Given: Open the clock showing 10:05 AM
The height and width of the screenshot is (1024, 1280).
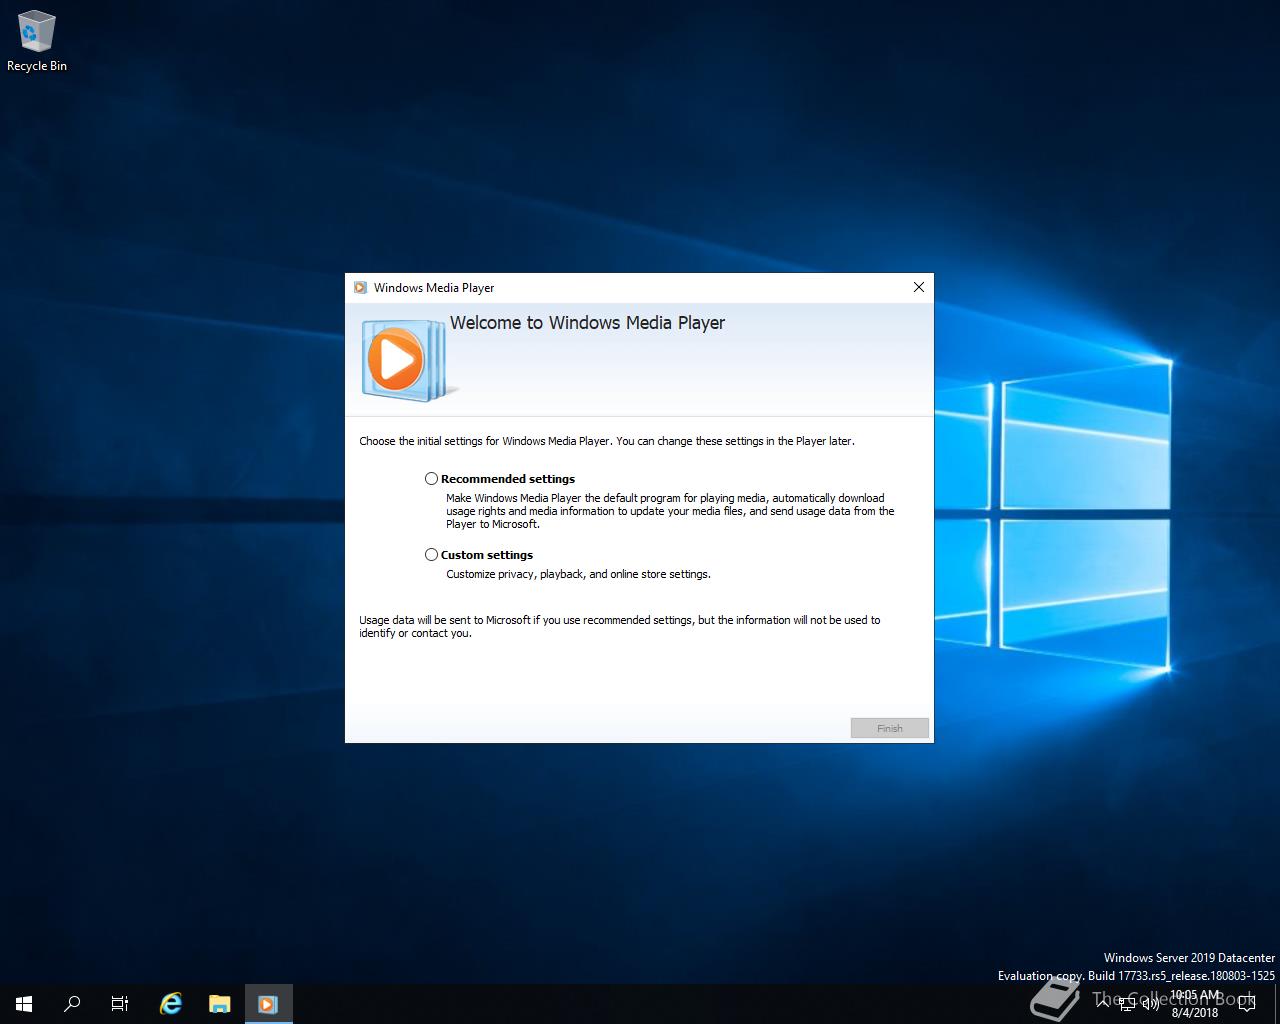Looking at the screenshot, I should pyautogui.click(x=1195, y=1004).
